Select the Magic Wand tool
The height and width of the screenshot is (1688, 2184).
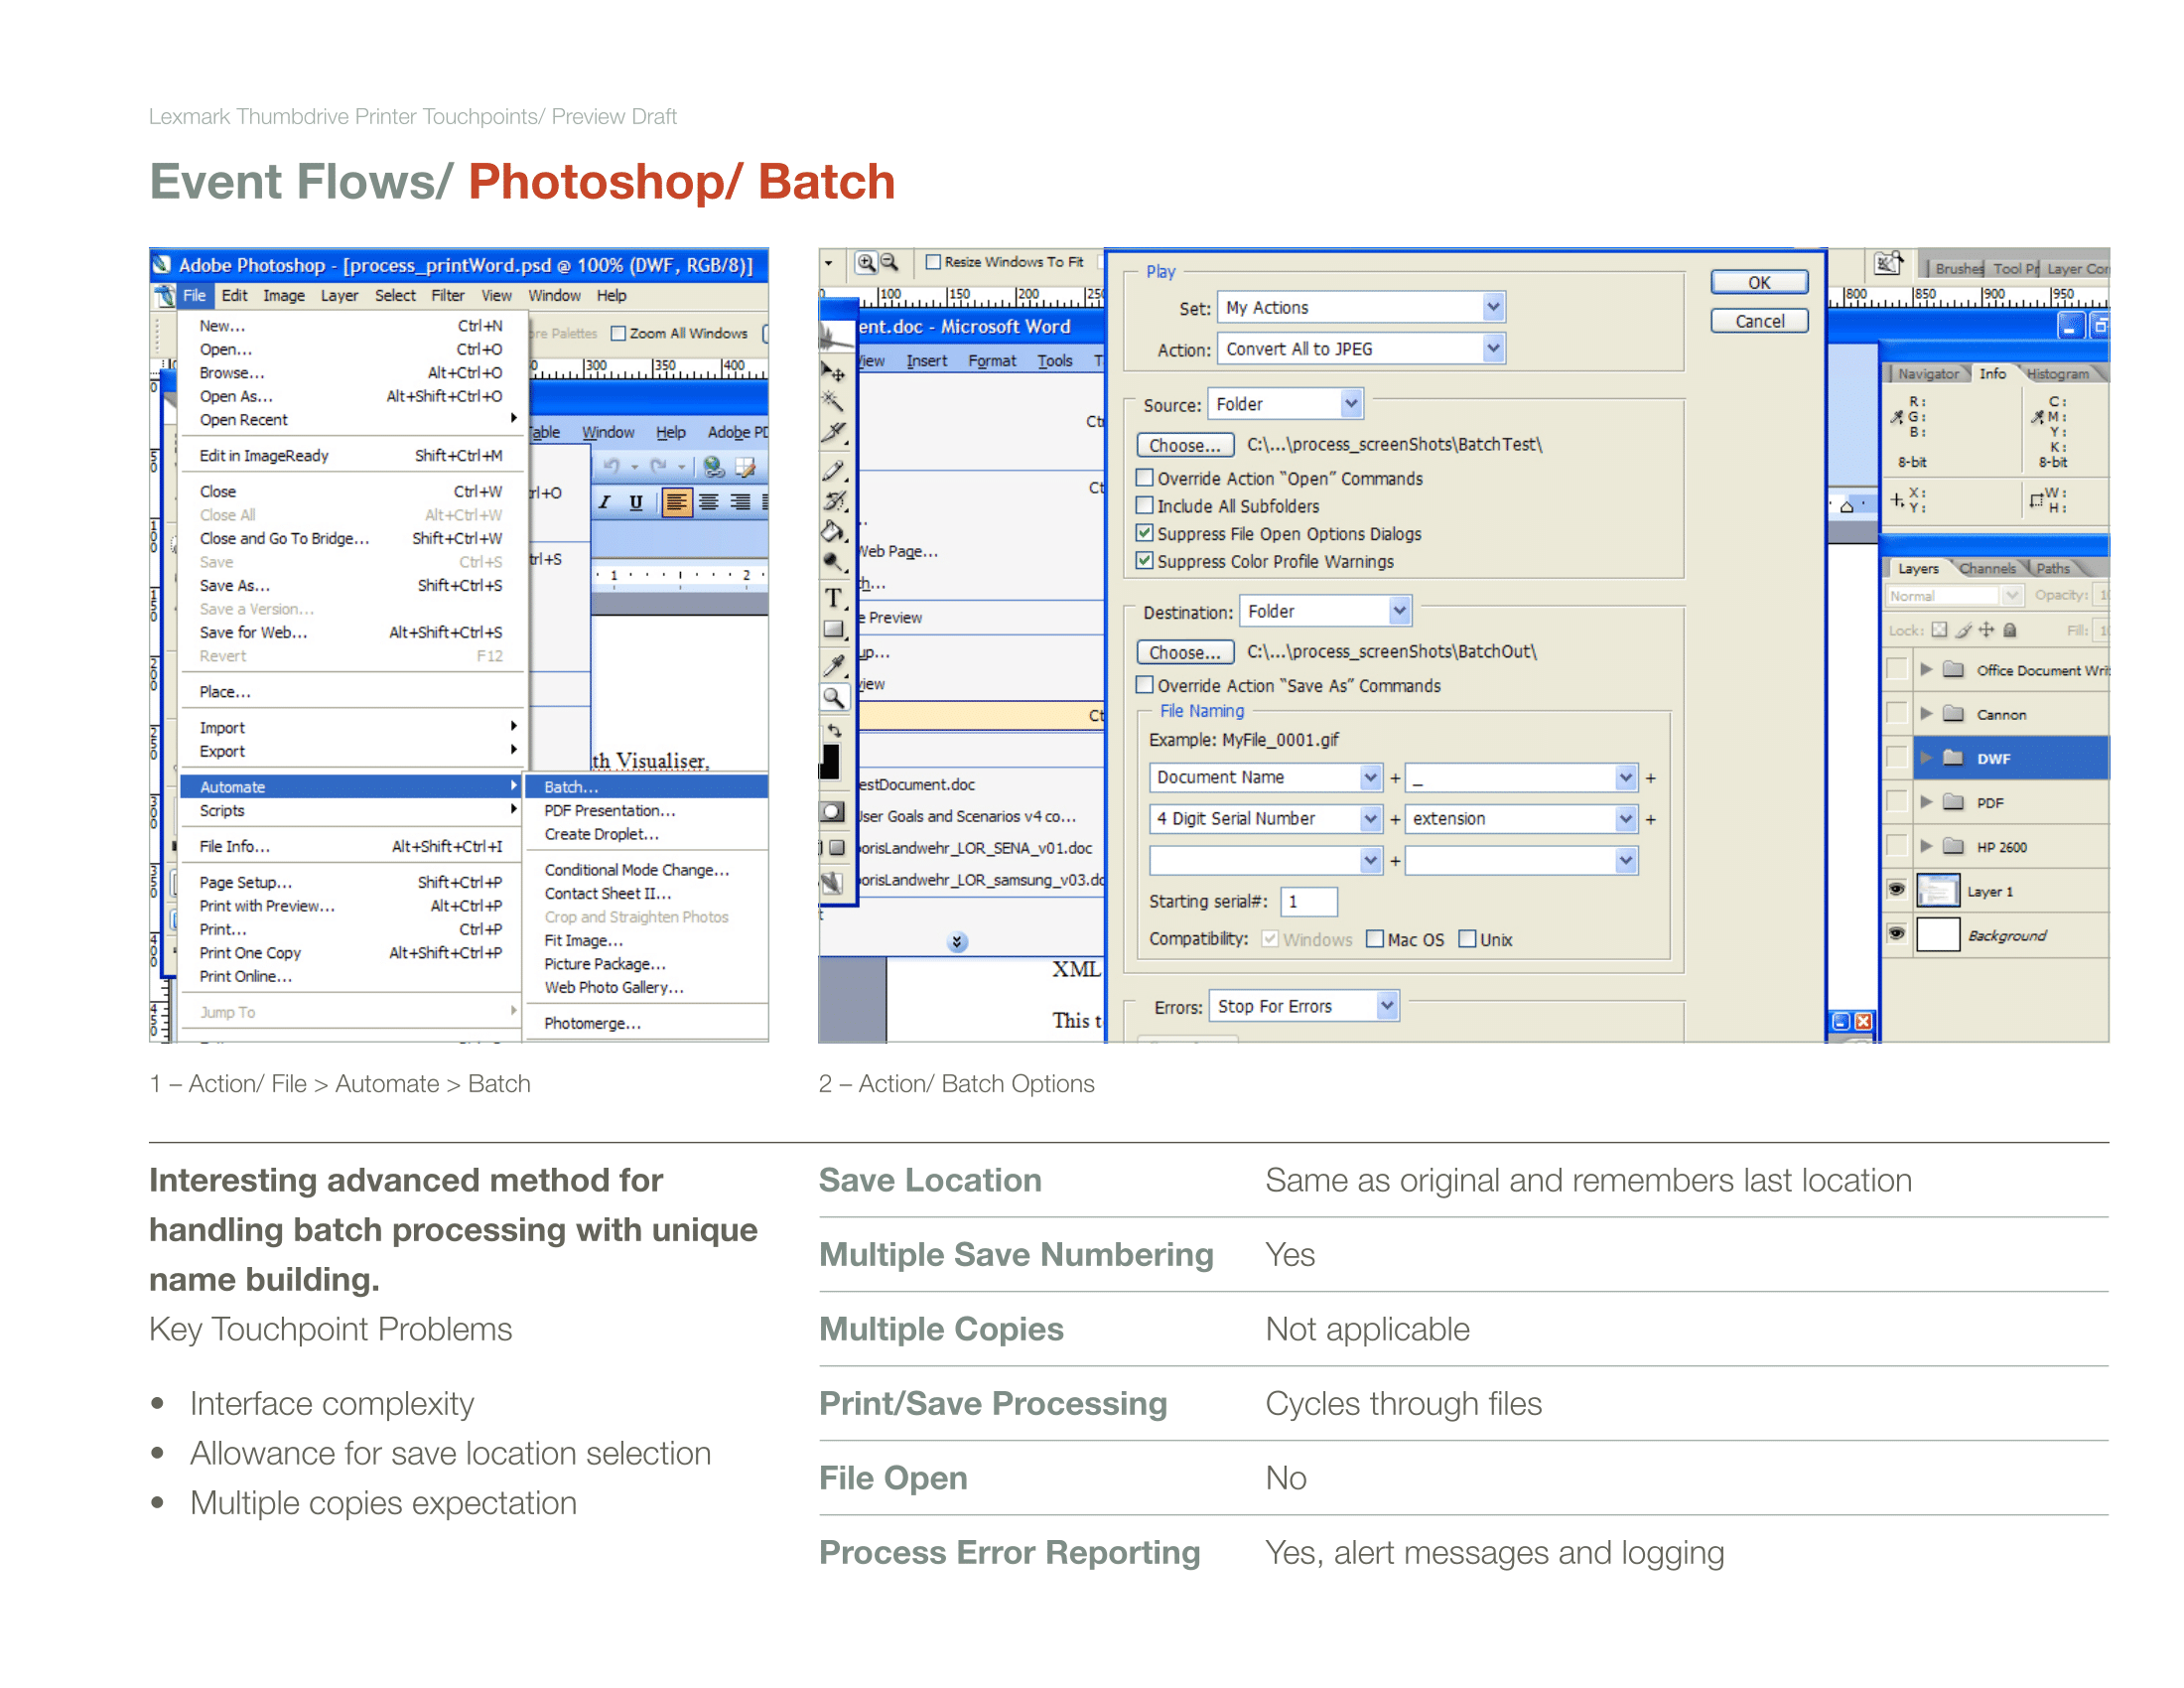click(833, 402)
